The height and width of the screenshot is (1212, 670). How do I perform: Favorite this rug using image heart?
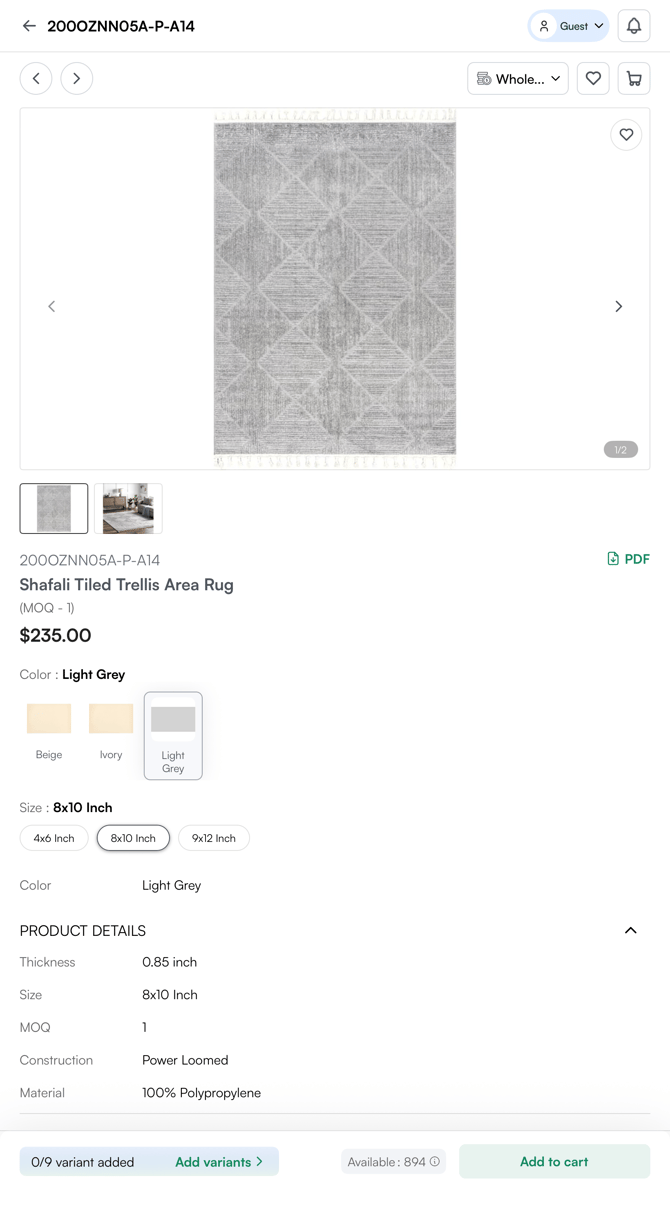click(626, 135)
